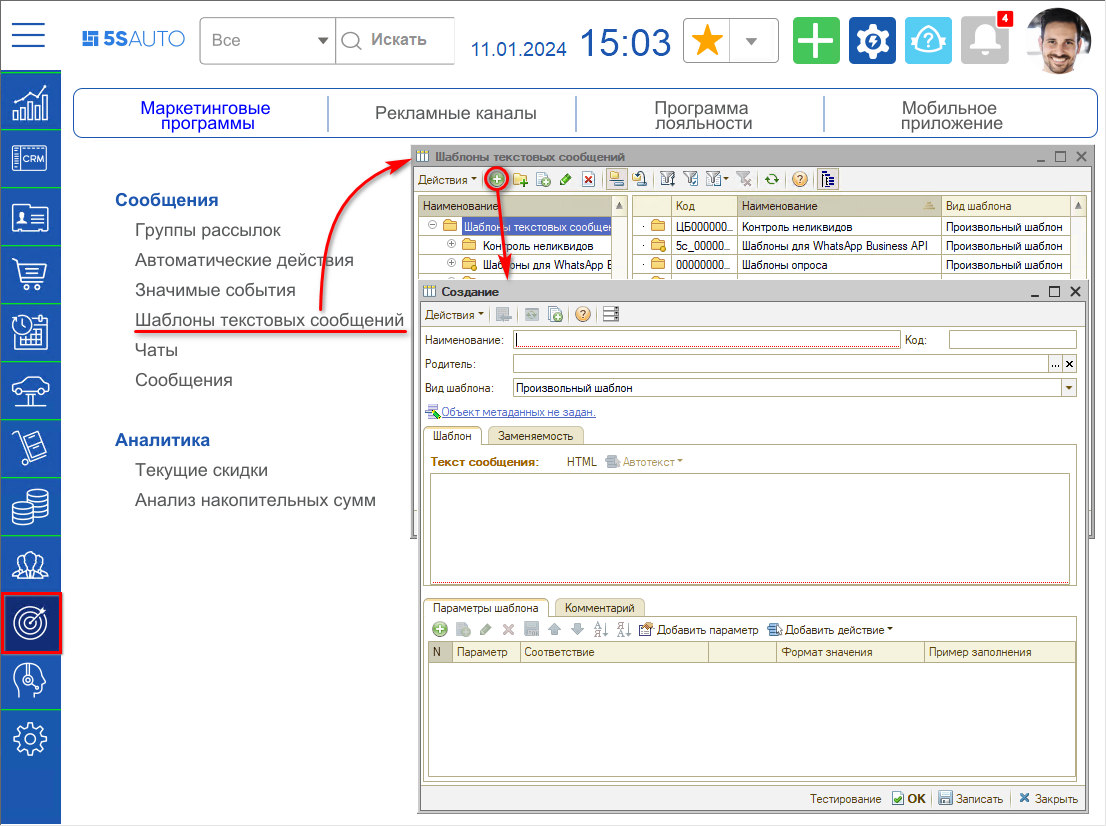The image size is (1106, 826).
Task: Open the warehouse hand truck sidebar section
Action: 30,449
